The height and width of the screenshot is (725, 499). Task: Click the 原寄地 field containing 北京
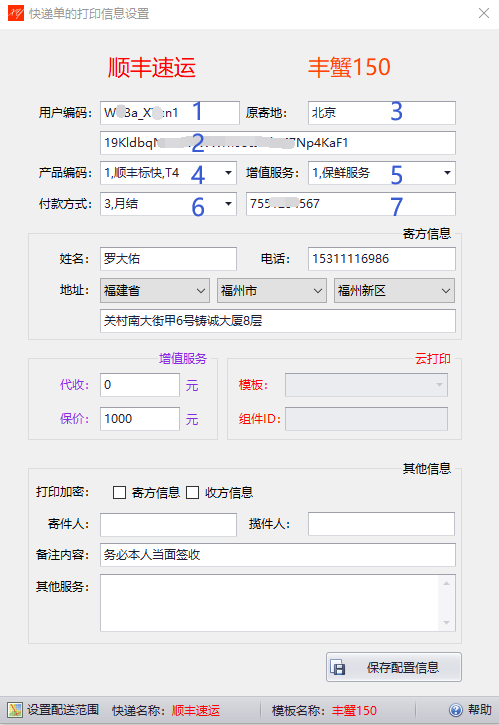tap(382, 113)
